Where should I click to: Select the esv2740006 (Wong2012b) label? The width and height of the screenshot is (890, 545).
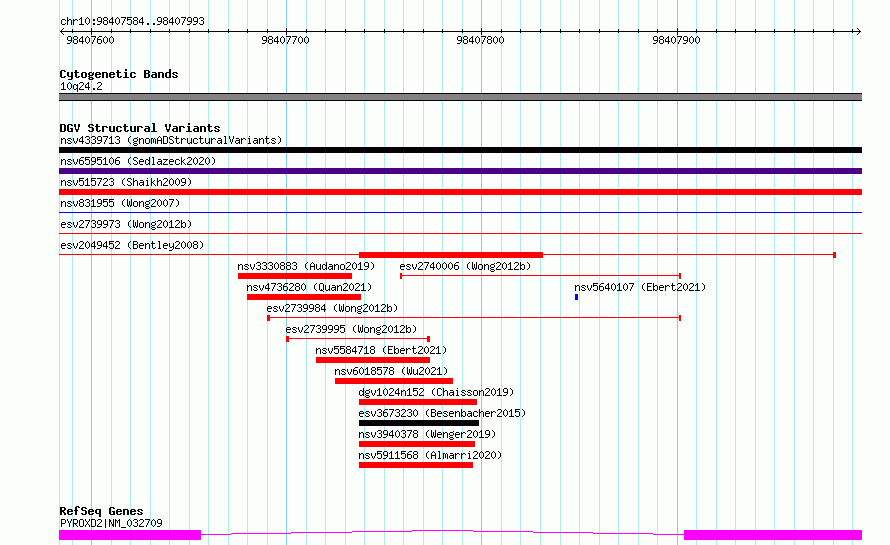465,266
